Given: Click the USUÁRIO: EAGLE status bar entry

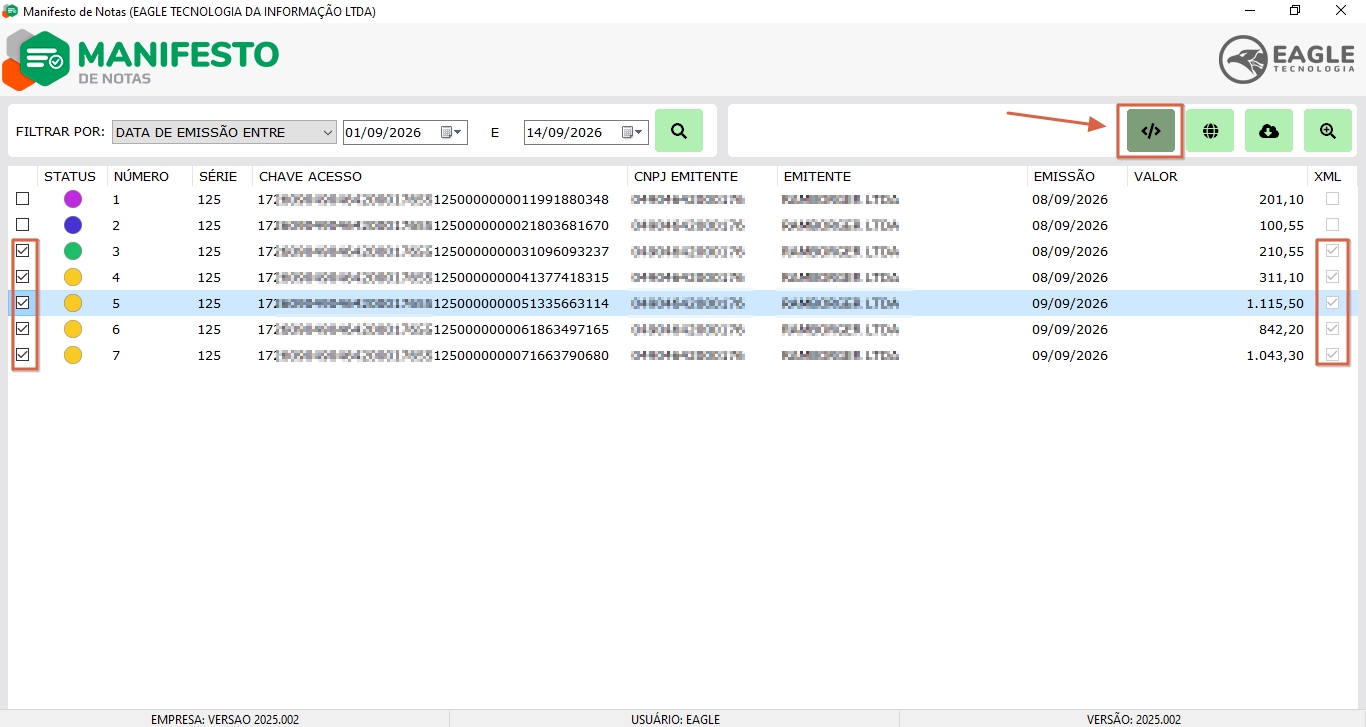Looking at the screenshot, I should tap(675, 719).
